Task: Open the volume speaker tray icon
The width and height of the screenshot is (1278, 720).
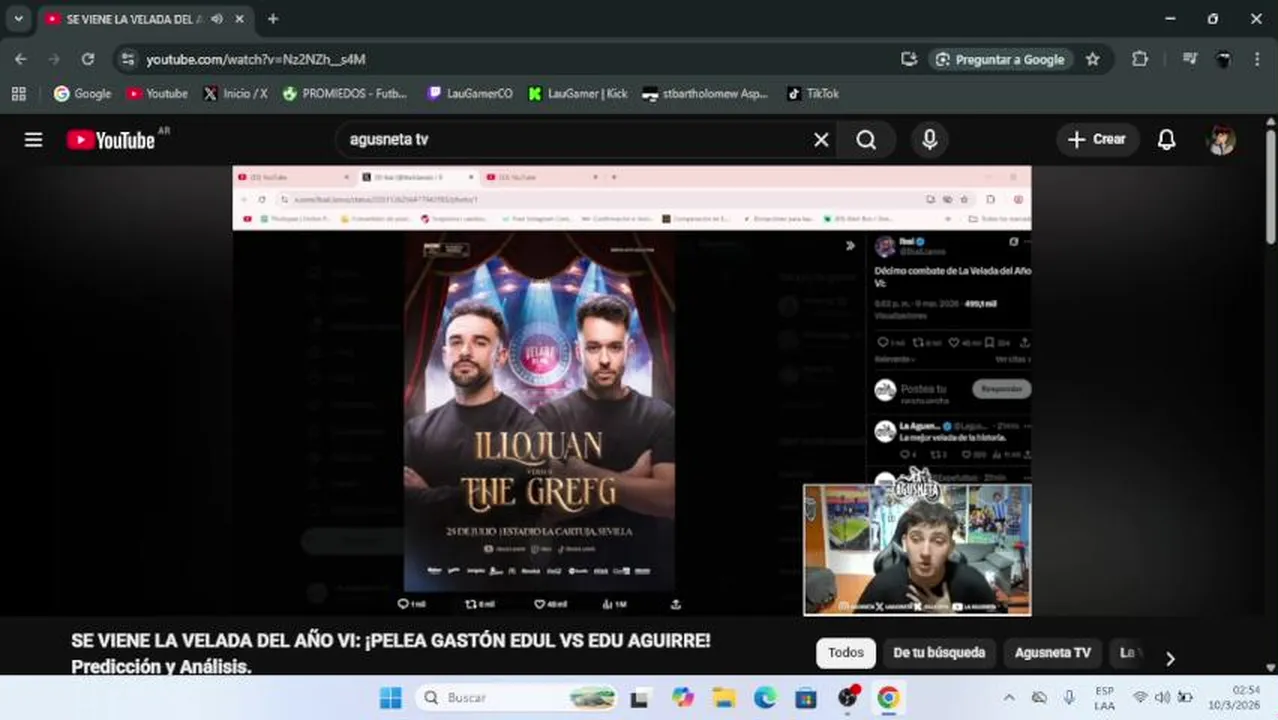Action: click(1162, 698)
